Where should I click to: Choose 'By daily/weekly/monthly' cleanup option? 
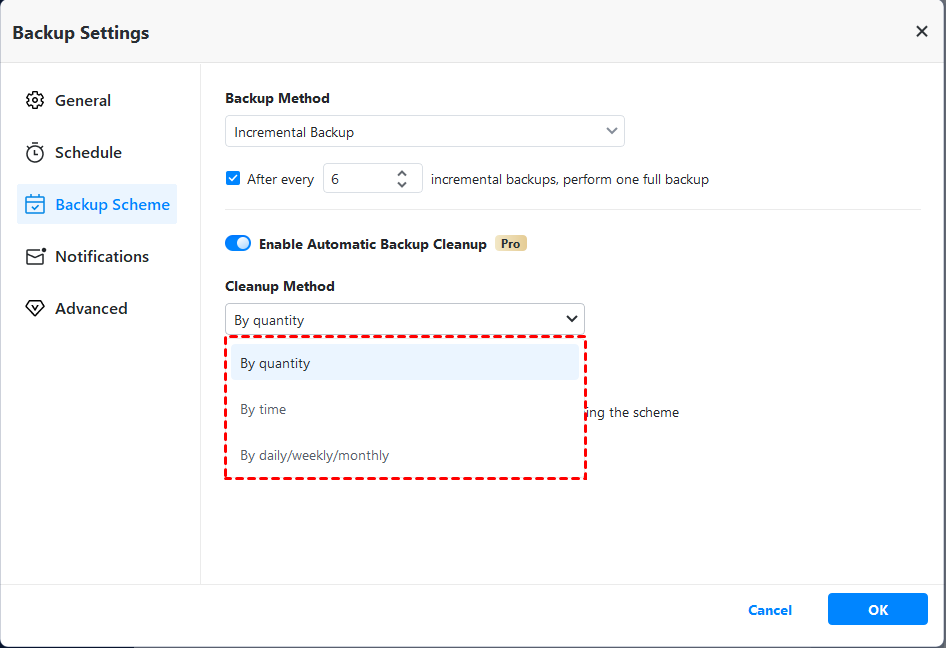pos(314,455)
